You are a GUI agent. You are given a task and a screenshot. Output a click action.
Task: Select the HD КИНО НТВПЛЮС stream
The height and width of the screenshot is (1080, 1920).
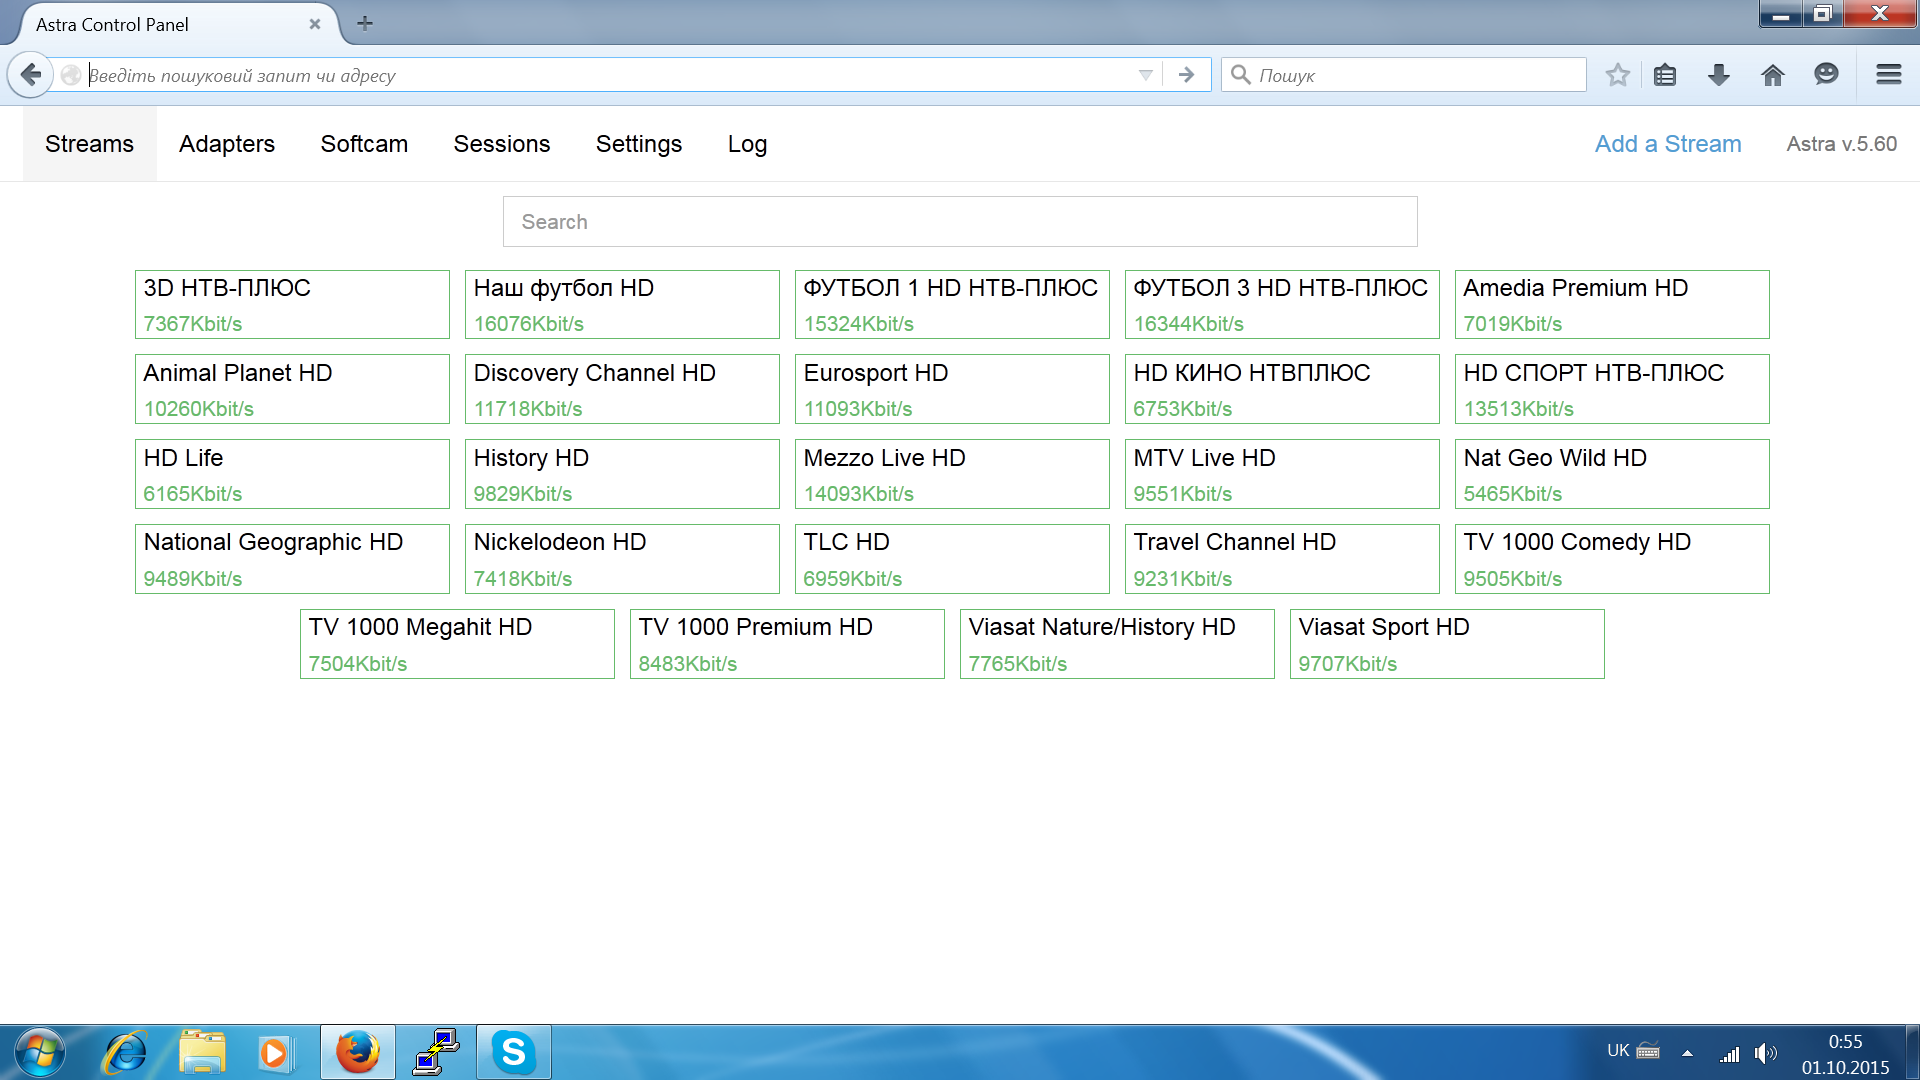pos(1282,389)
